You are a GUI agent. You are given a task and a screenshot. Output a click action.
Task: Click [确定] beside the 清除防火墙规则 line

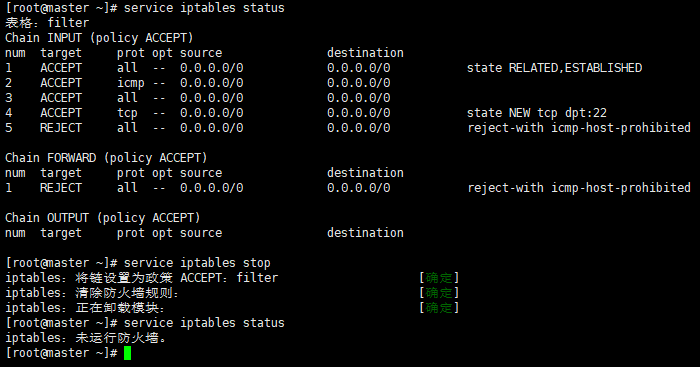point(439,293)
